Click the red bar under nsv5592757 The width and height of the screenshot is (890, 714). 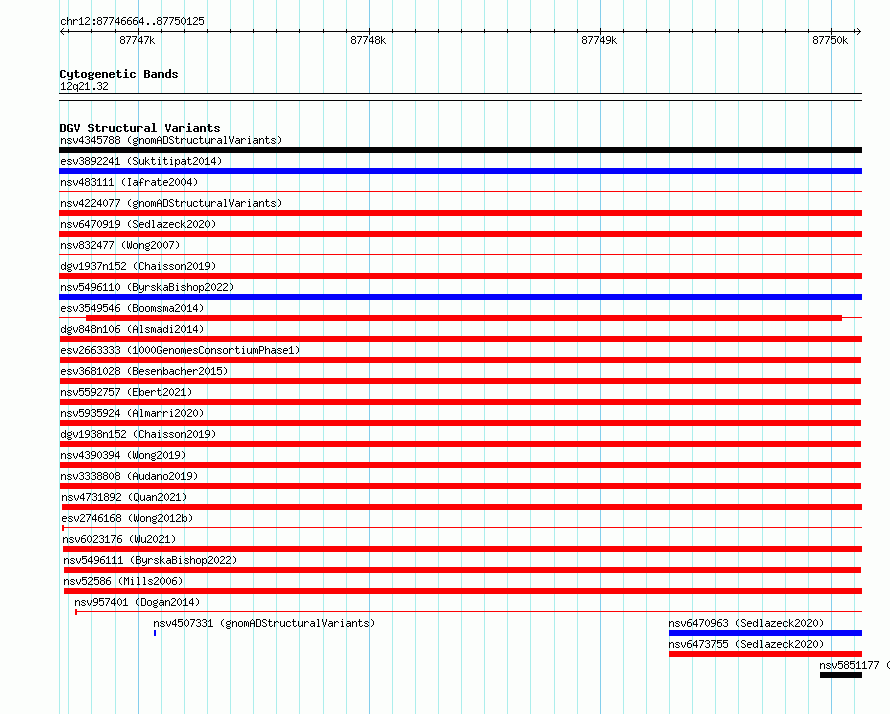click(460, 402)
